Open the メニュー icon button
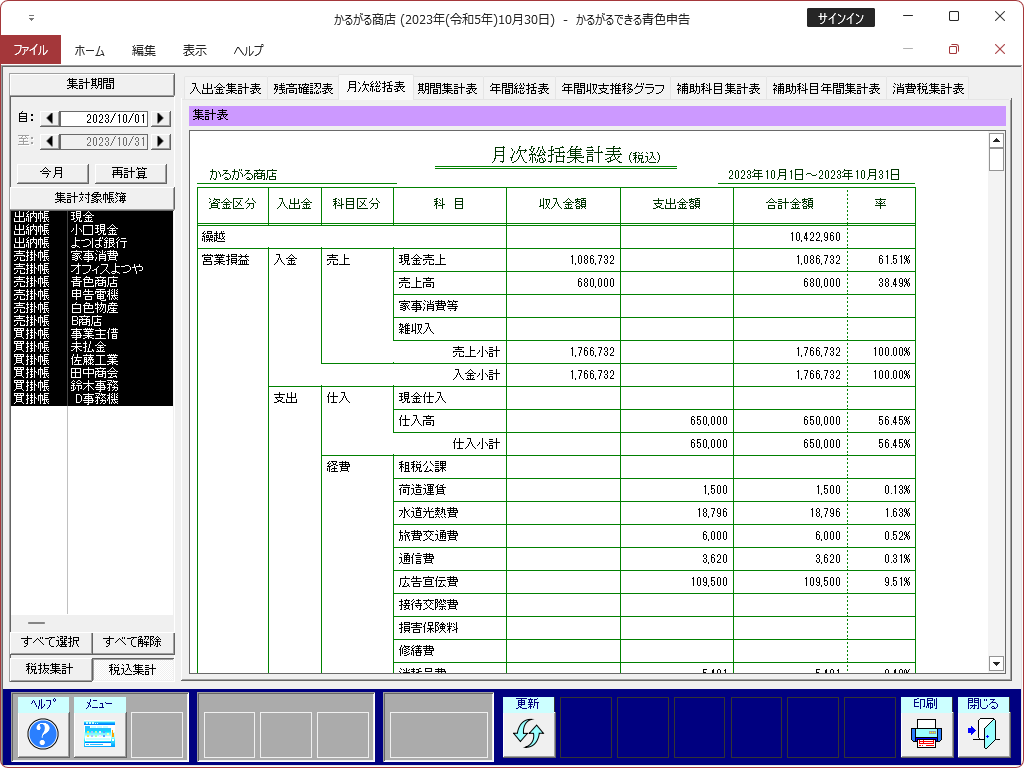This screenshot has width=1024, height=768. (99, 733)
